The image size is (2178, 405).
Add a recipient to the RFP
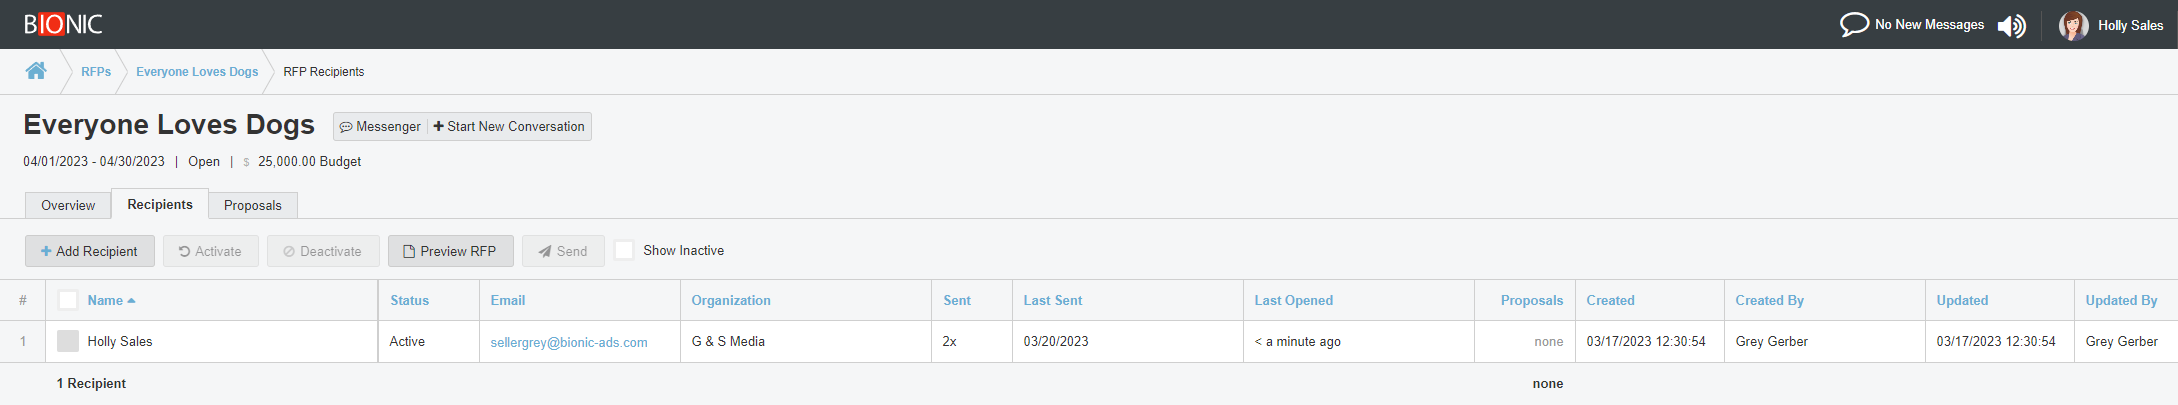pyautogui.click(x=90, y=251)
